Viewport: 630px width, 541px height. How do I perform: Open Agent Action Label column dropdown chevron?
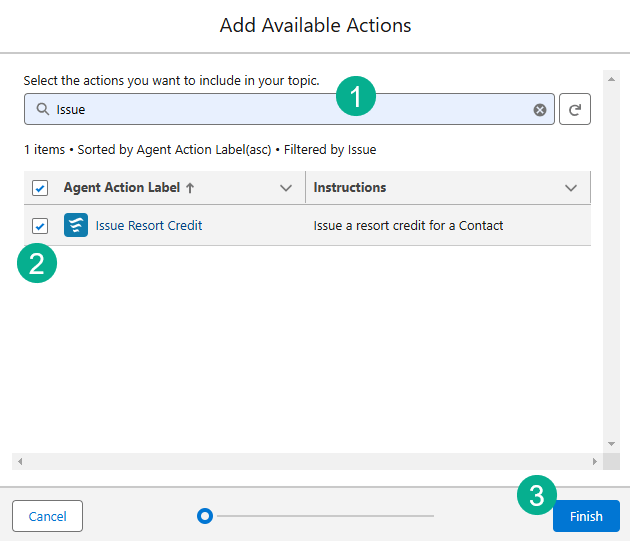click(286, 188)
